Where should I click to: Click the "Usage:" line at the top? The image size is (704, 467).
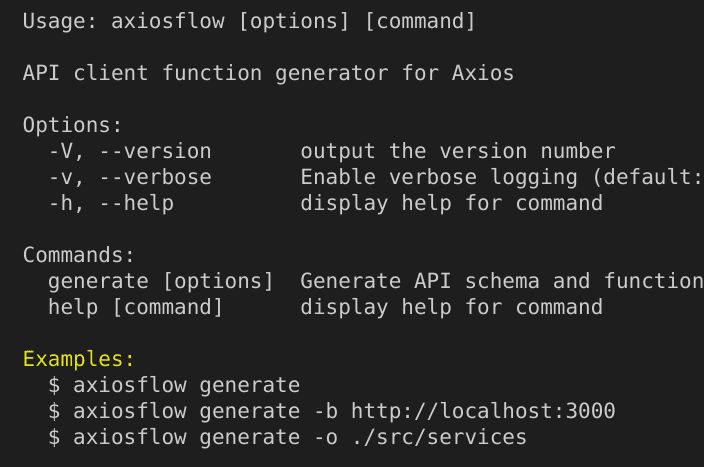click(x=249, y=21)
